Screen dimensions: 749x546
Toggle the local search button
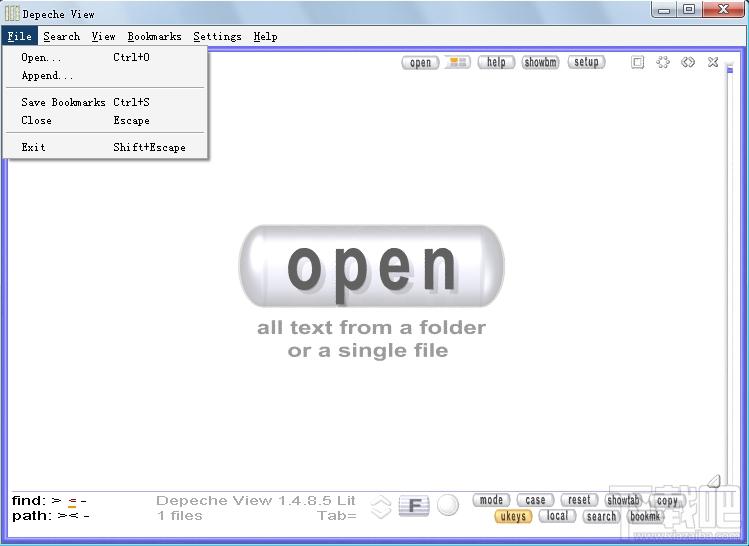click(557, 516)
